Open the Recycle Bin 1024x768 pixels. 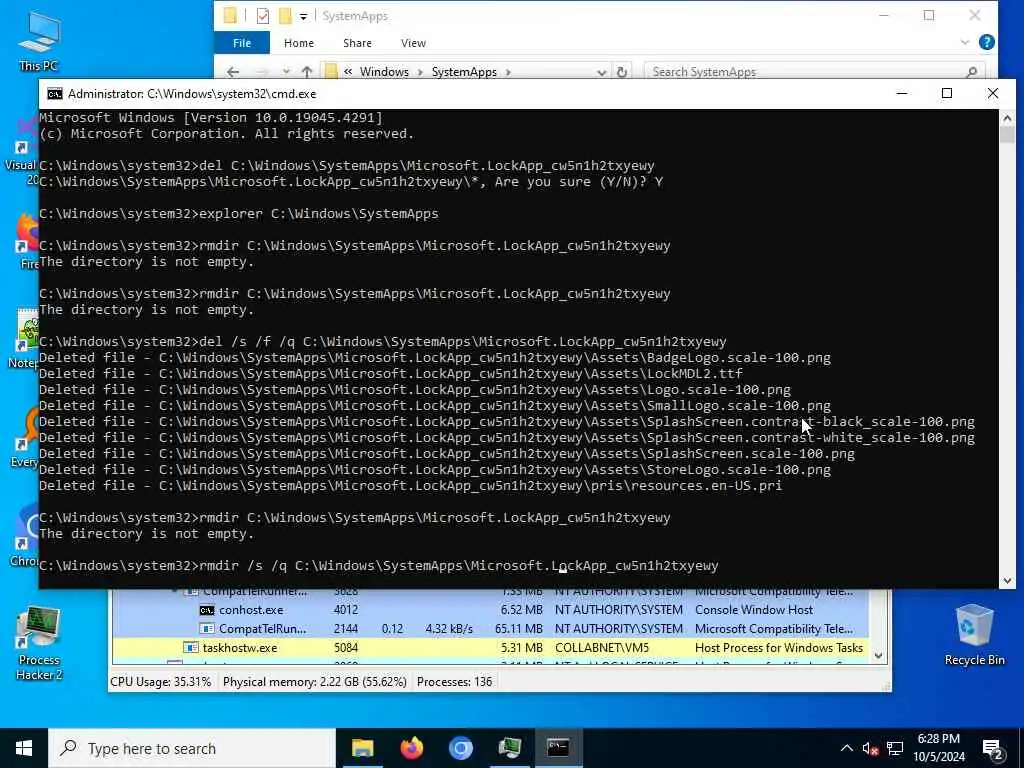click(974, 635)
